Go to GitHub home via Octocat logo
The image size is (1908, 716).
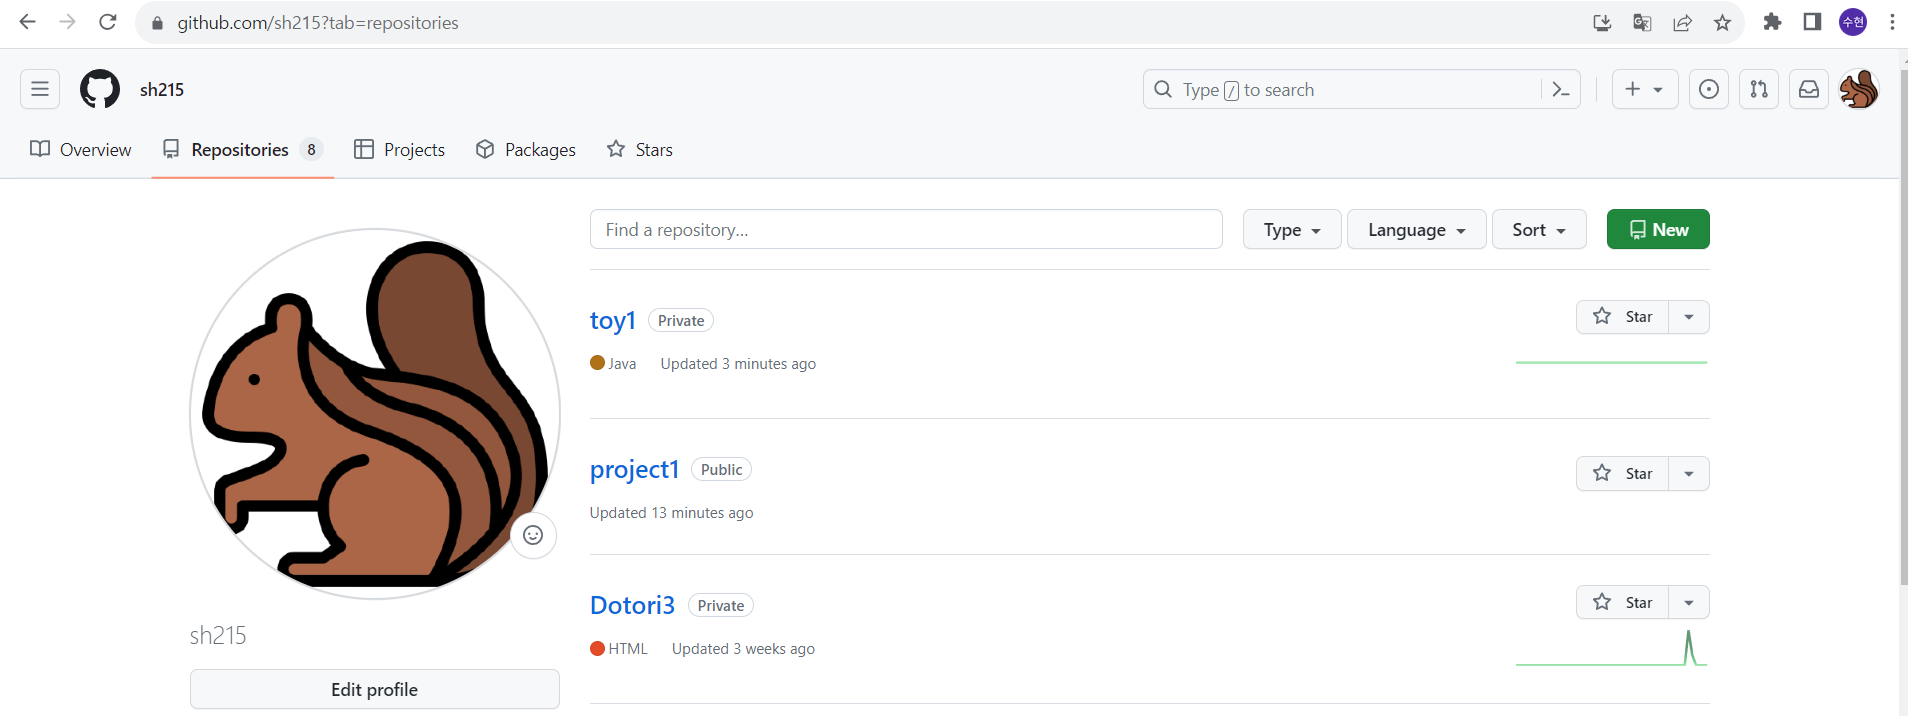tap(100, 89)
